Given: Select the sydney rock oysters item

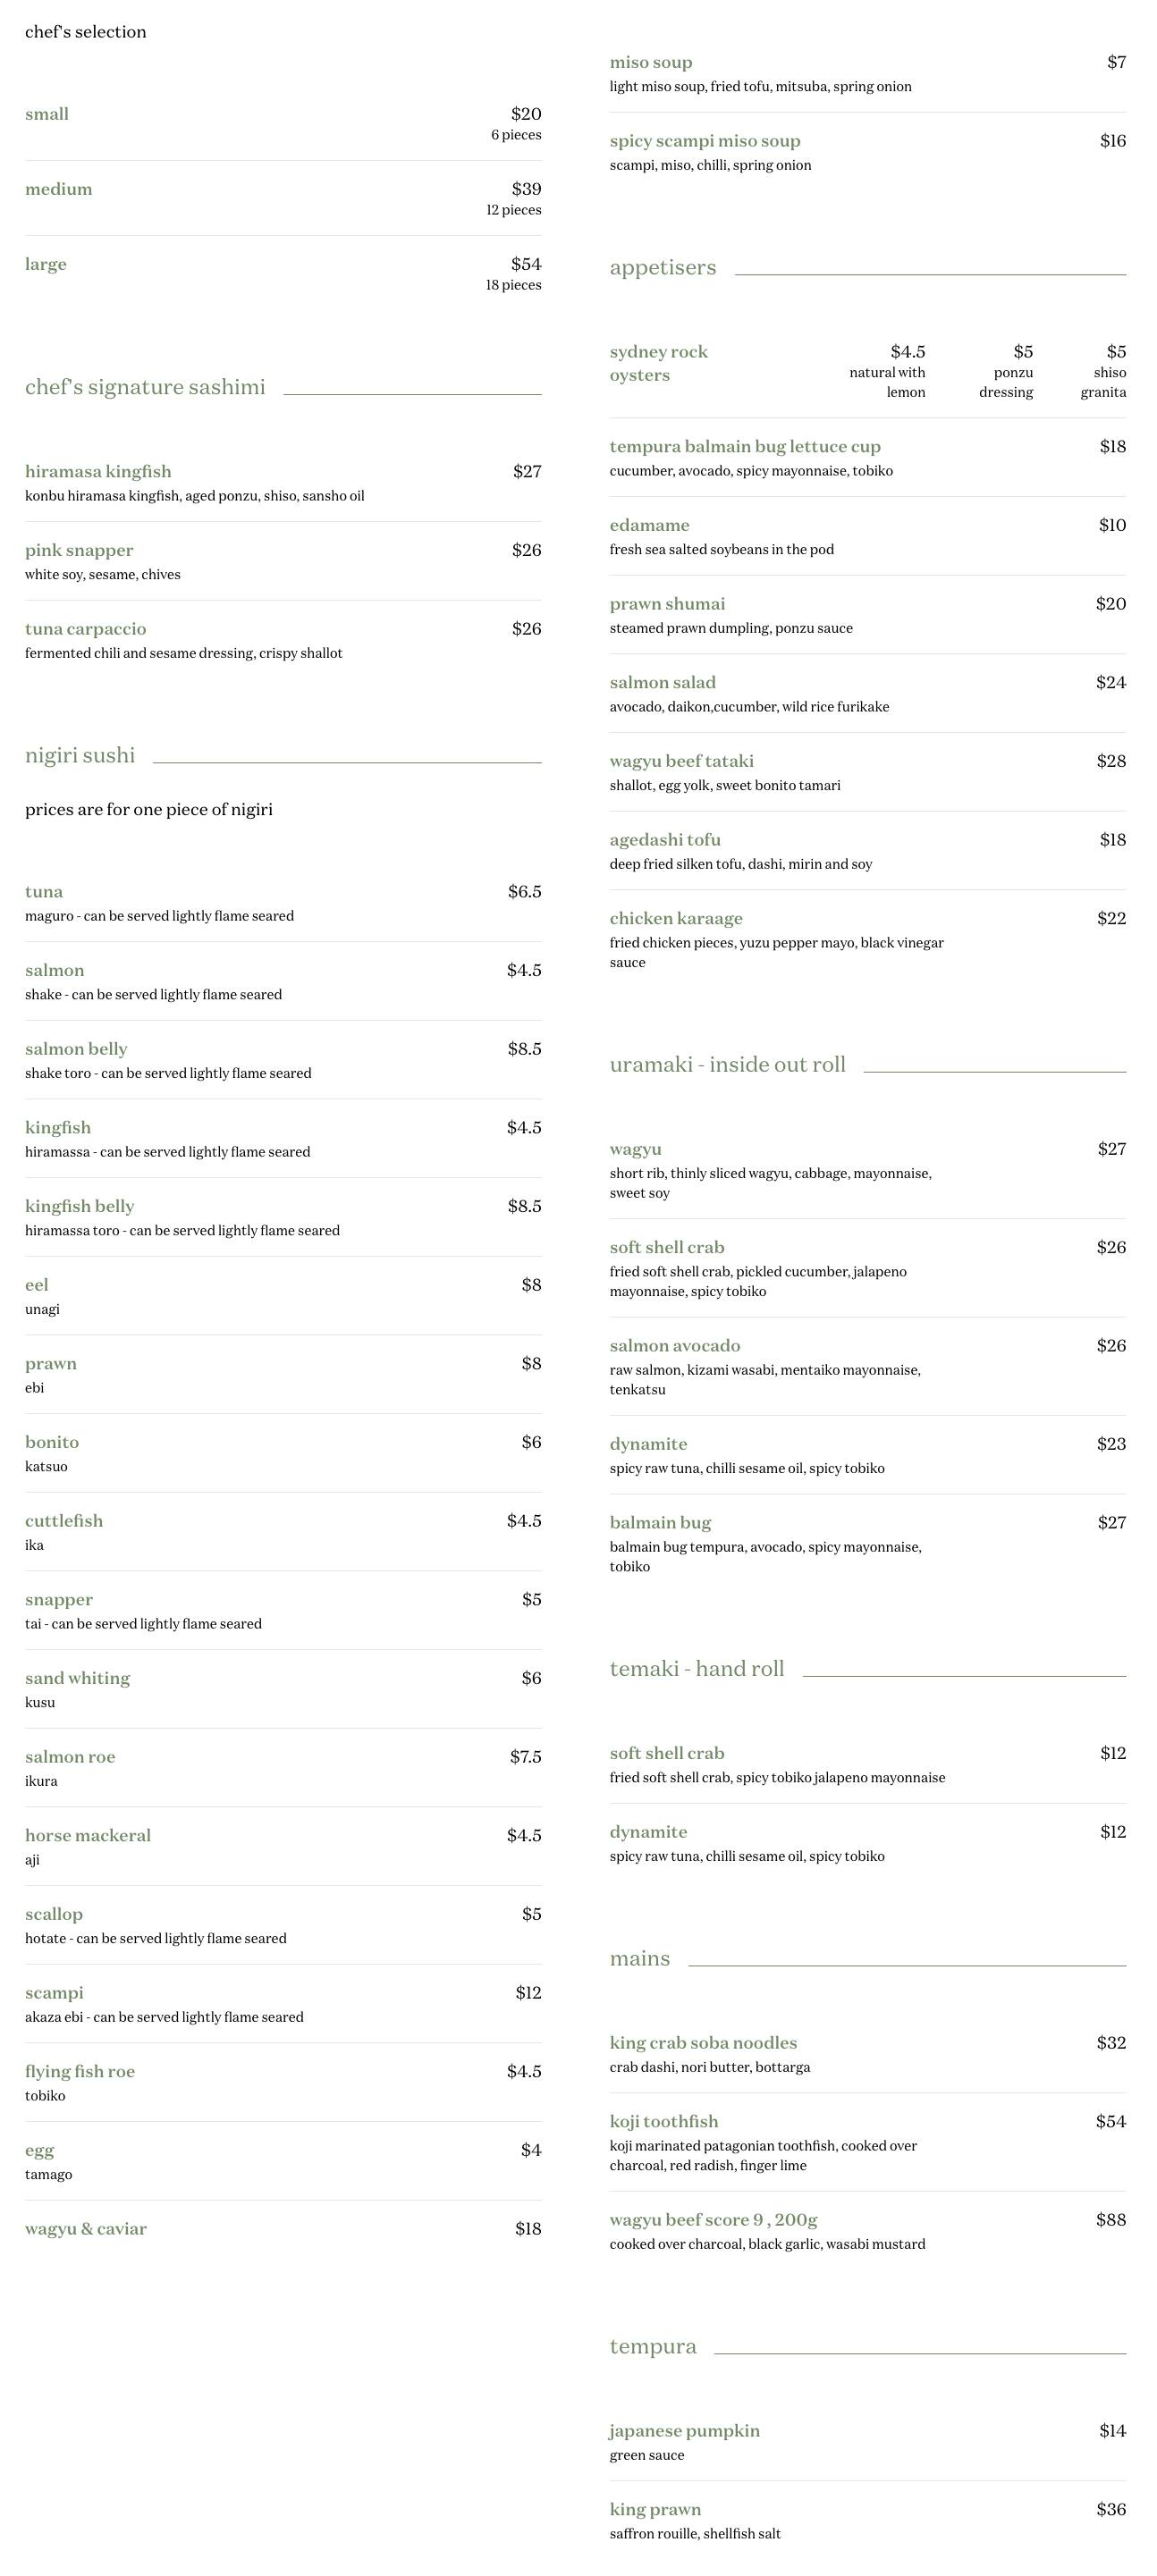Looking at the screenshot, I should 658,363.
